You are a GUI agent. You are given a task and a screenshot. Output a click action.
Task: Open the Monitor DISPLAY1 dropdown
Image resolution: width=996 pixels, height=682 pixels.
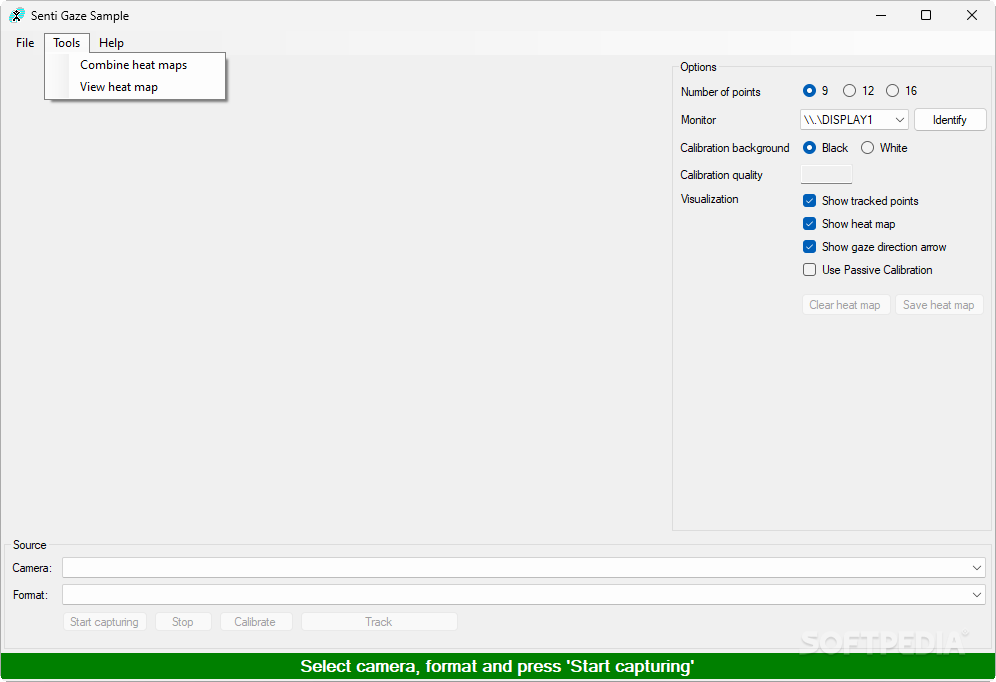(854, 119)
